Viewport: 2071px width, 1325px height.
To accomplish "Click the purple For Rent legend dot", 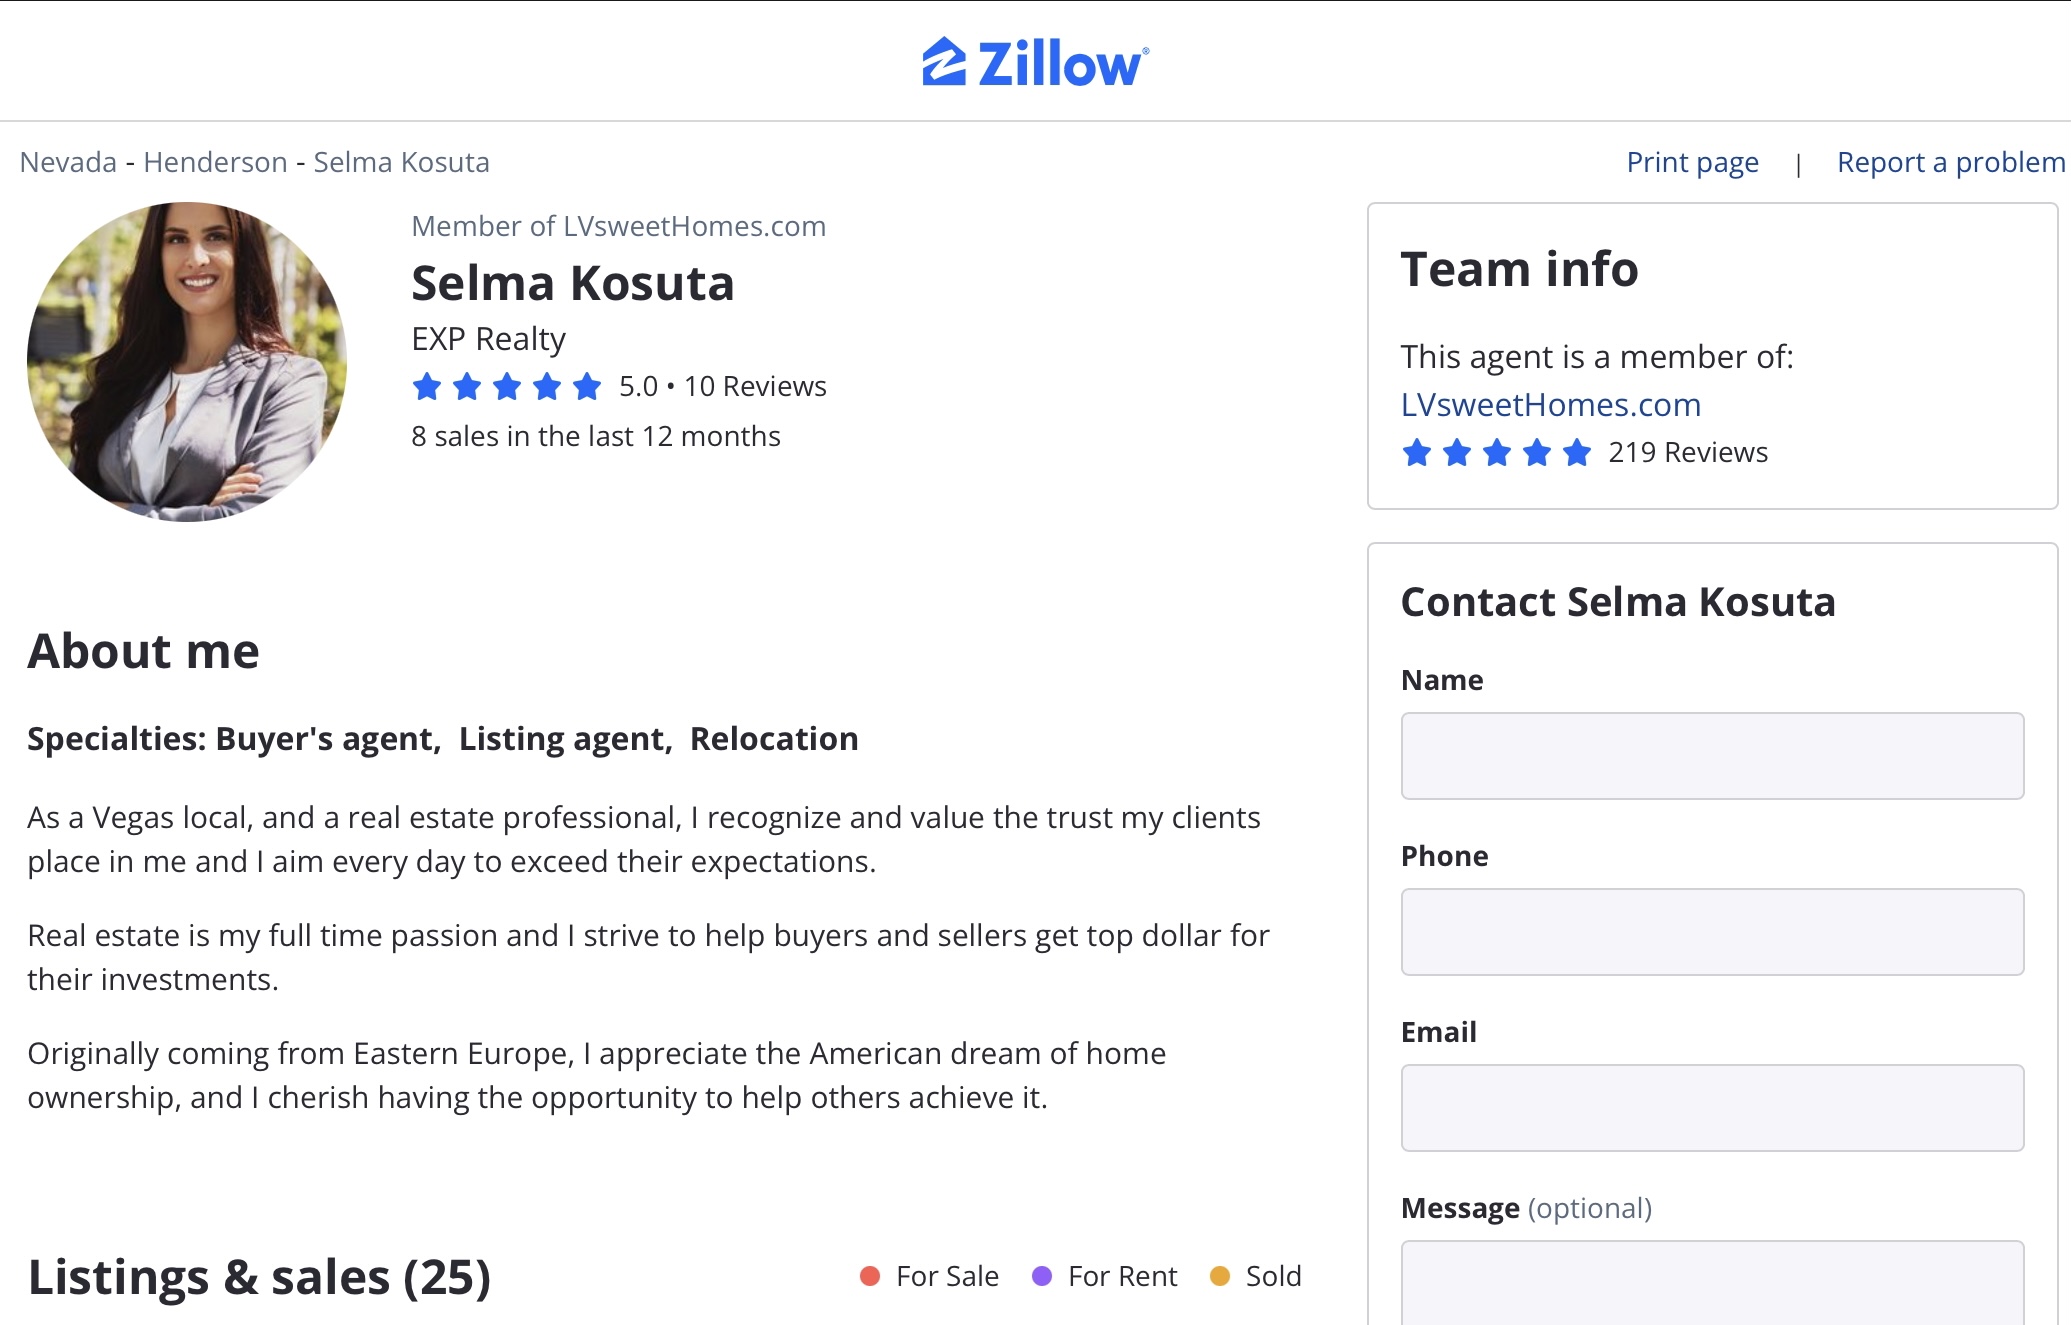I will pyautogui.click(x=1042, y=1276).
